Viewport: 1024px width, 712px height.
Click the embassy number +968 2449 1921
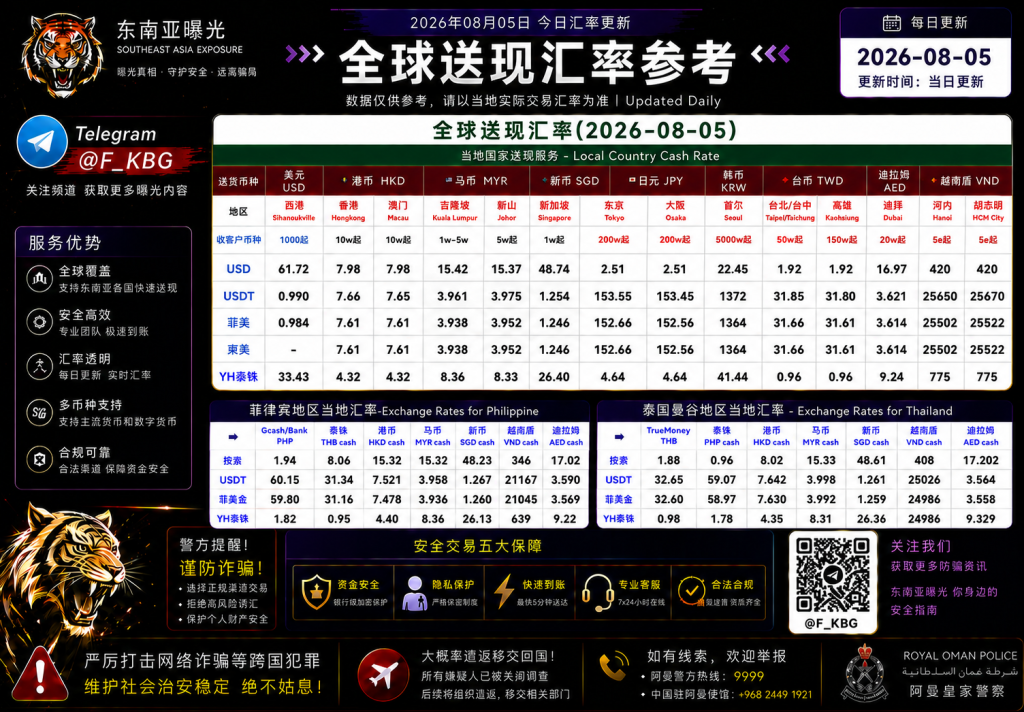tap(775, 694)
